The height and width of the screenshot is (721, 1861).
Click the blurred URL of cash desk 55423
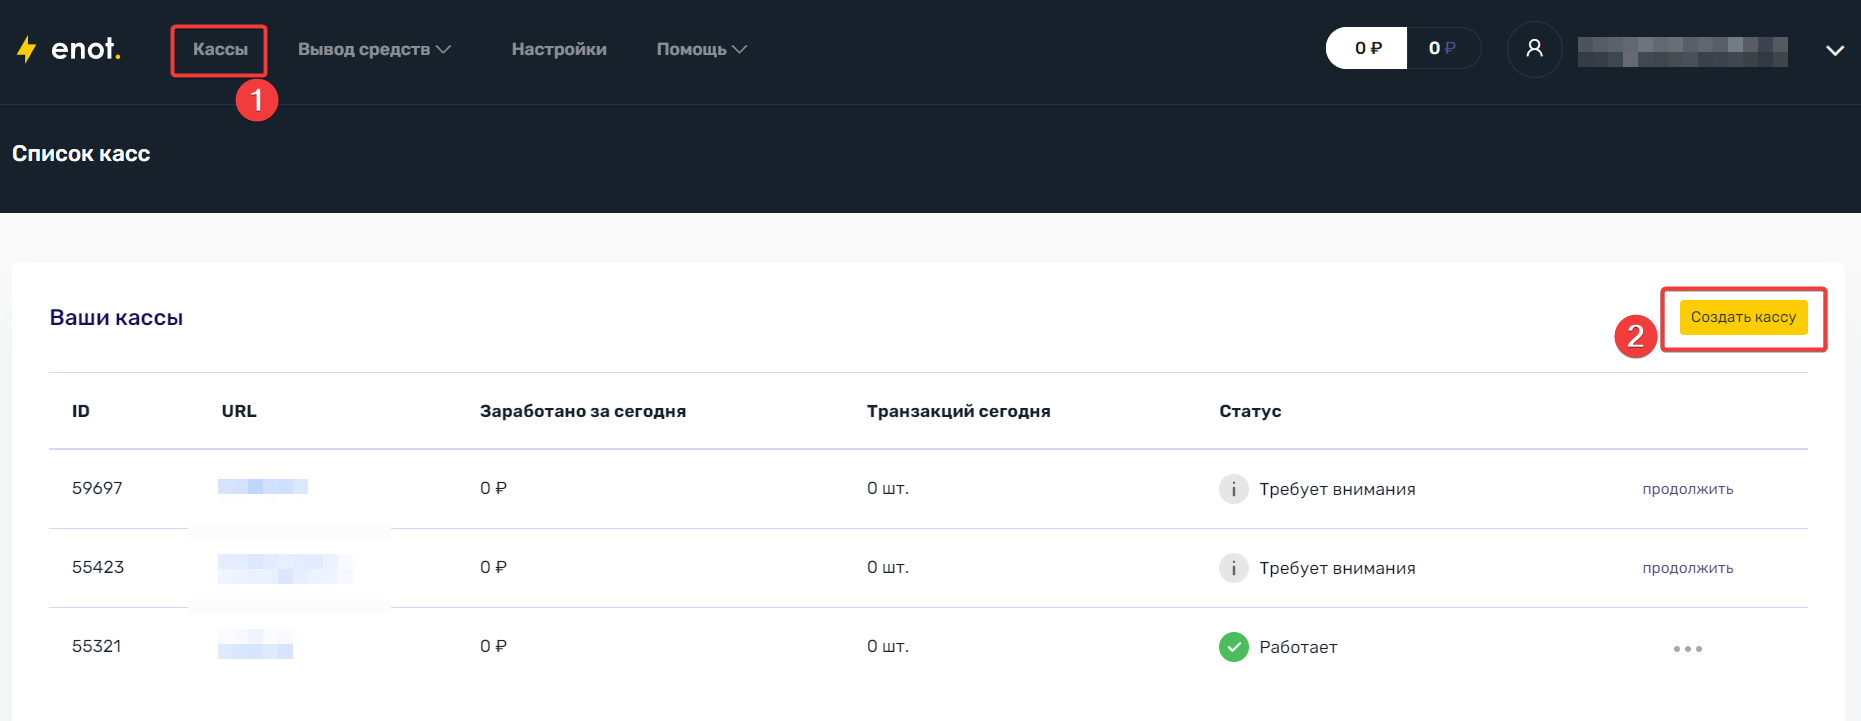[285, 568]
